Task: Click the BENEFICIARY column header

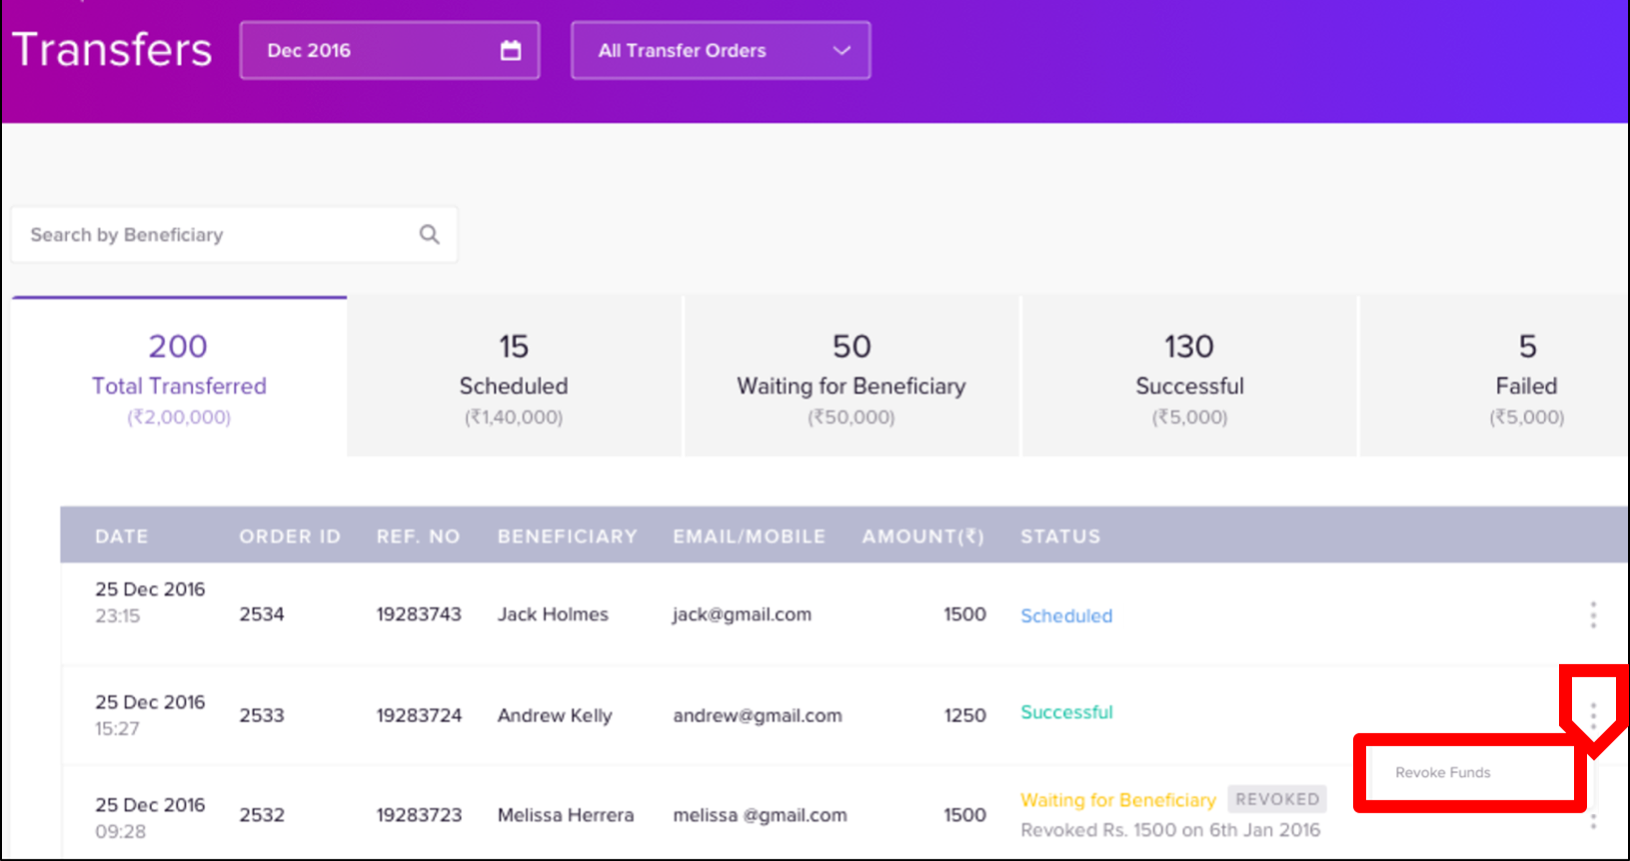Action: [x=567, y=536]
